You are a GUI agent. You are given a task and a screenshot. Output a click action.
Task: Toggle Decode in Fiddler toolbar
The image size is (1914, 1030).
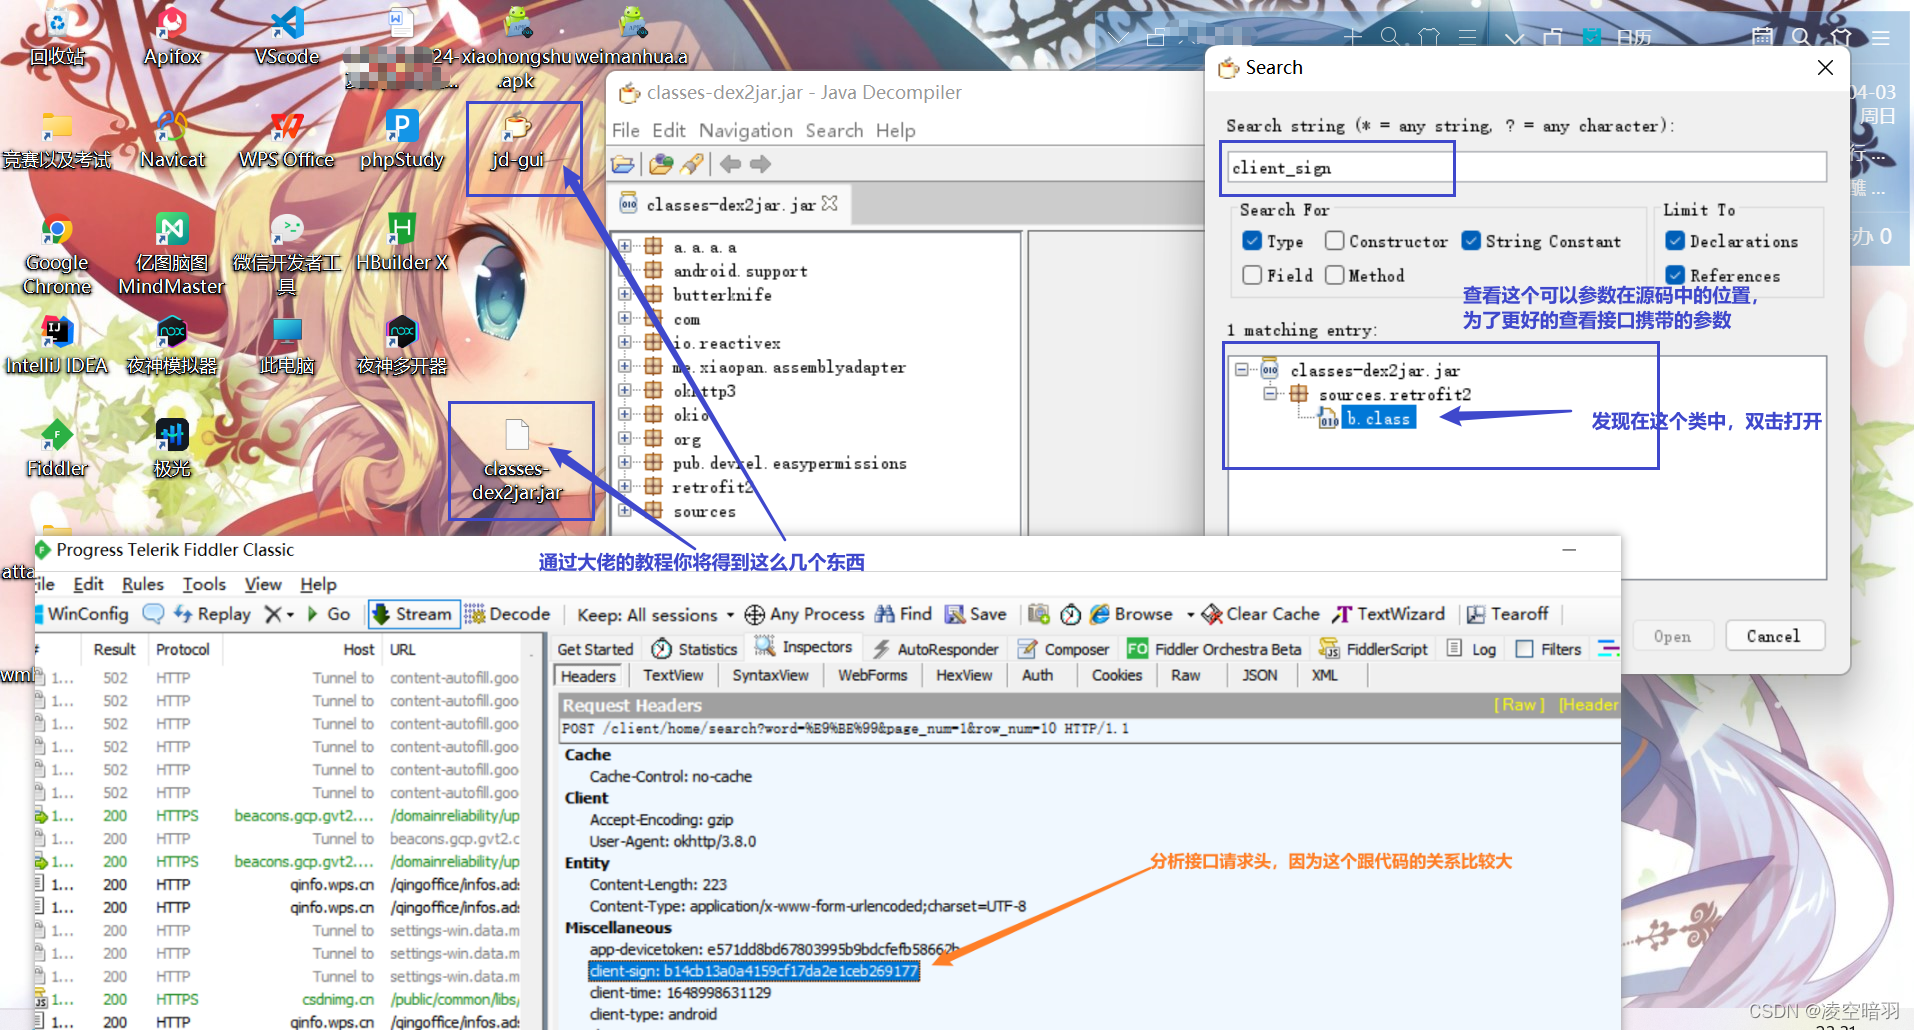[508, 614]
